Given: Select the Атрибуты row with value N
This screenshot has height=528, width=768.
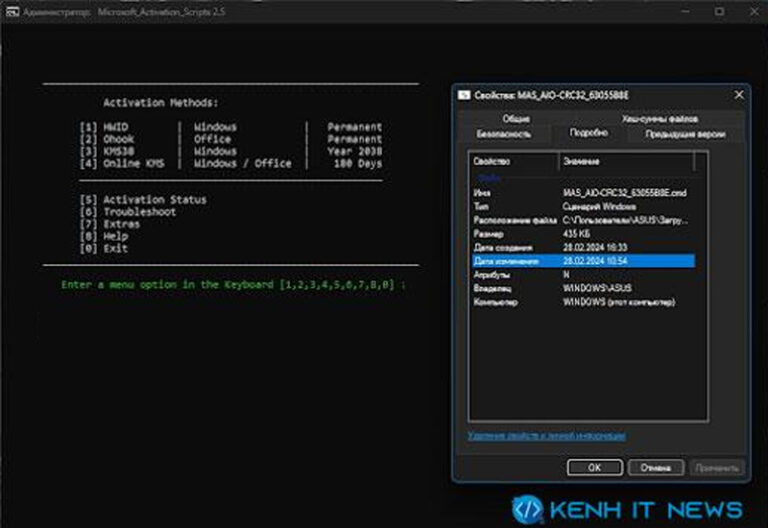Looking at the screenshot, I should click(583, 275).
